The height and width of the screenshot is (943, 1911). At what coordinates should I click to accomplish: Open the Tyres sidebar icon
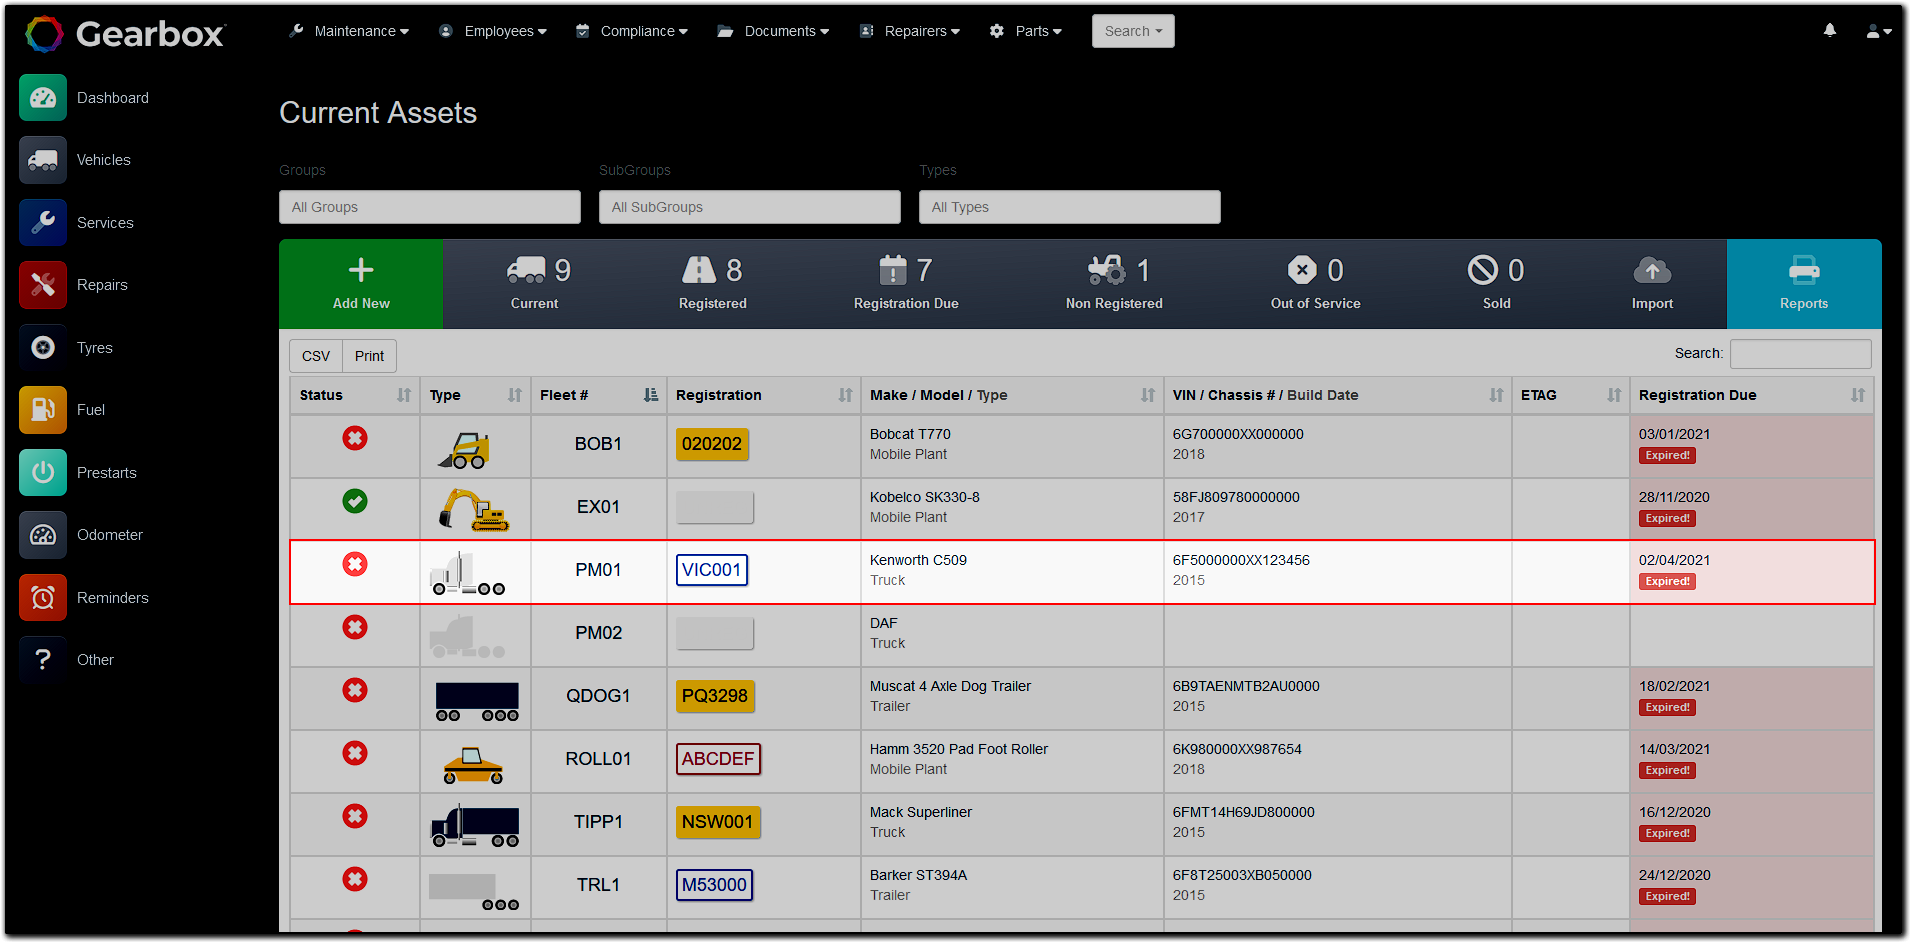click(43, 348)
